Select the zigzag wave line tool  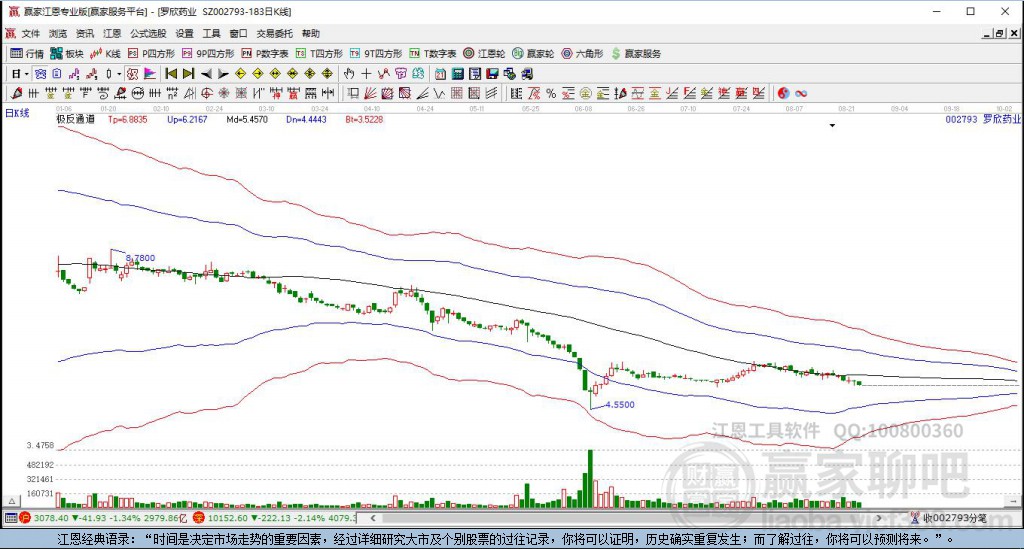point(440,93)
